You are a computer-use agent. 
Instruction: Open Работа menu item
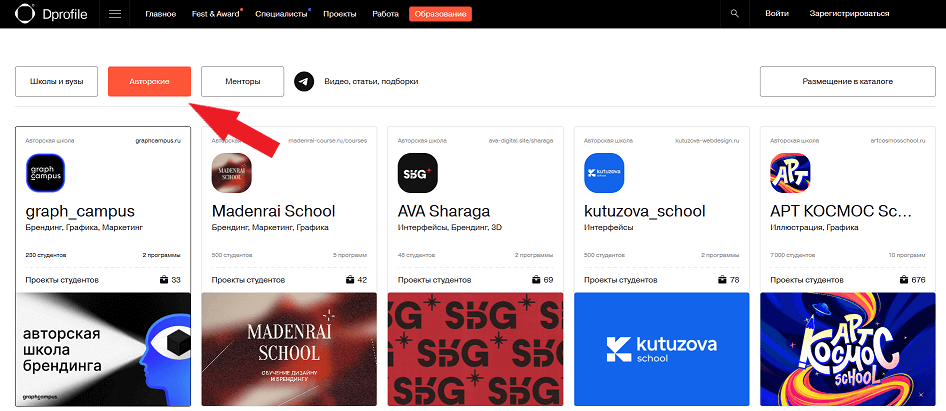point(386,14)
